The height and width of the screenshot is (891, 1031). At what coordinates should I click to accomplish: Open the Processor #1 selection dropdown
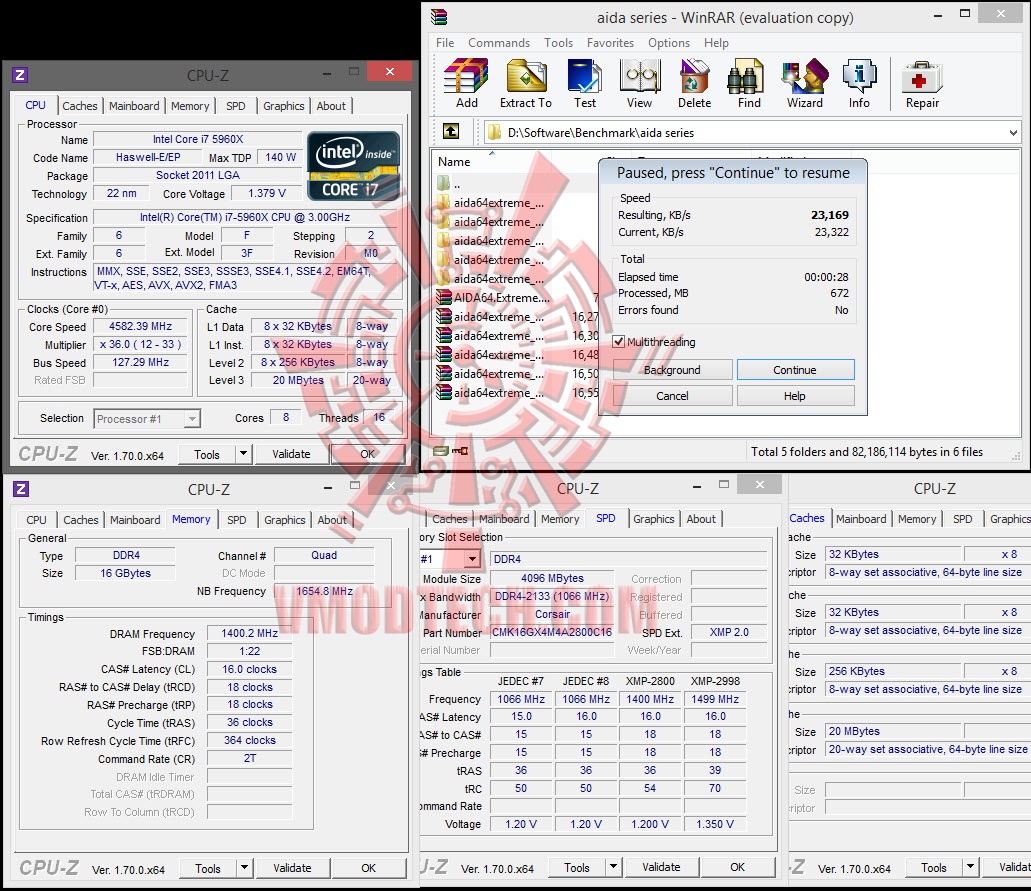click(192, 419)
